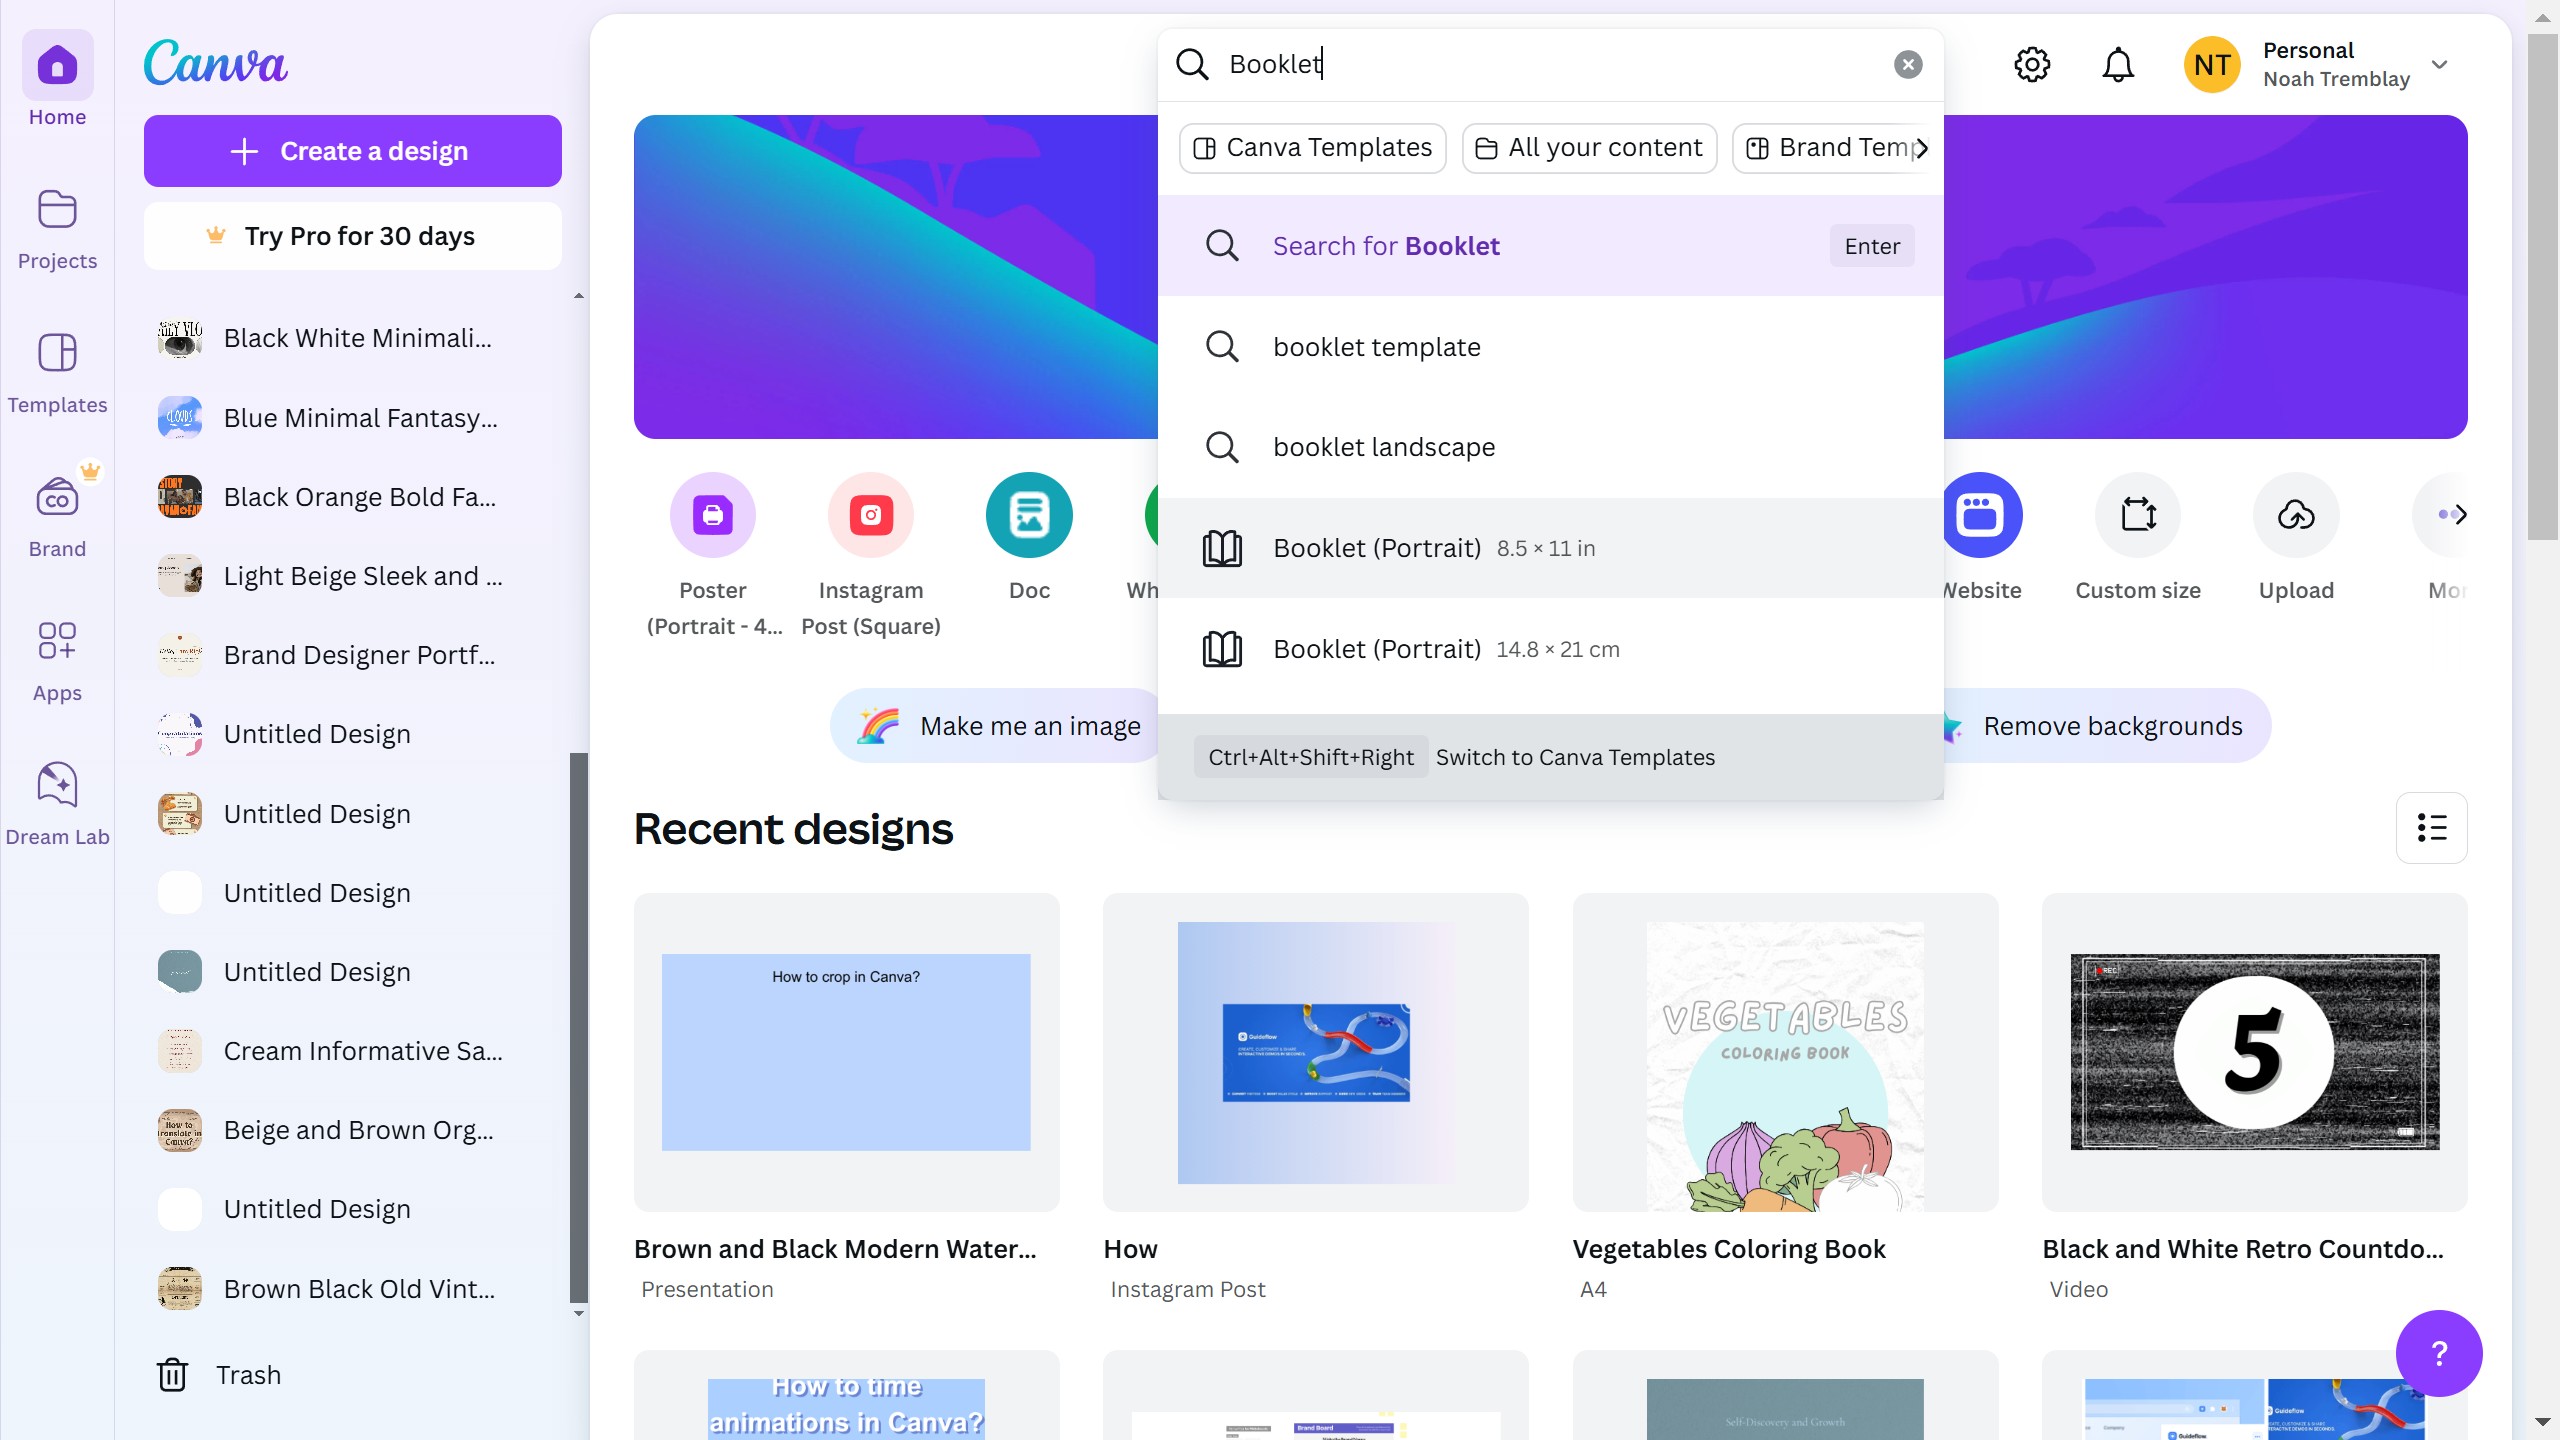Click the Upload cloud icon
Image resolution: width=2560 pixels, height=1440 pixels.
[x=2295, y=515]
